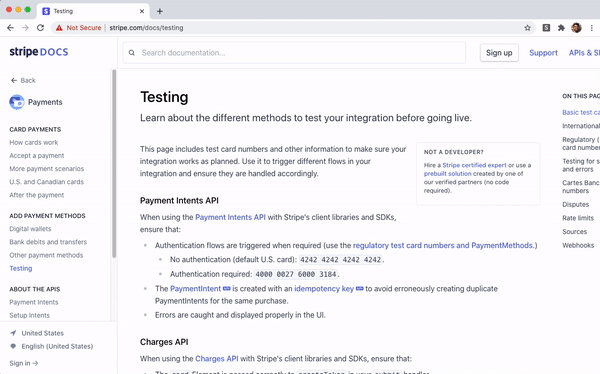Screen dimensions: 600x374
Task: Change the English (United States) language selector
Action: [57, 346]
